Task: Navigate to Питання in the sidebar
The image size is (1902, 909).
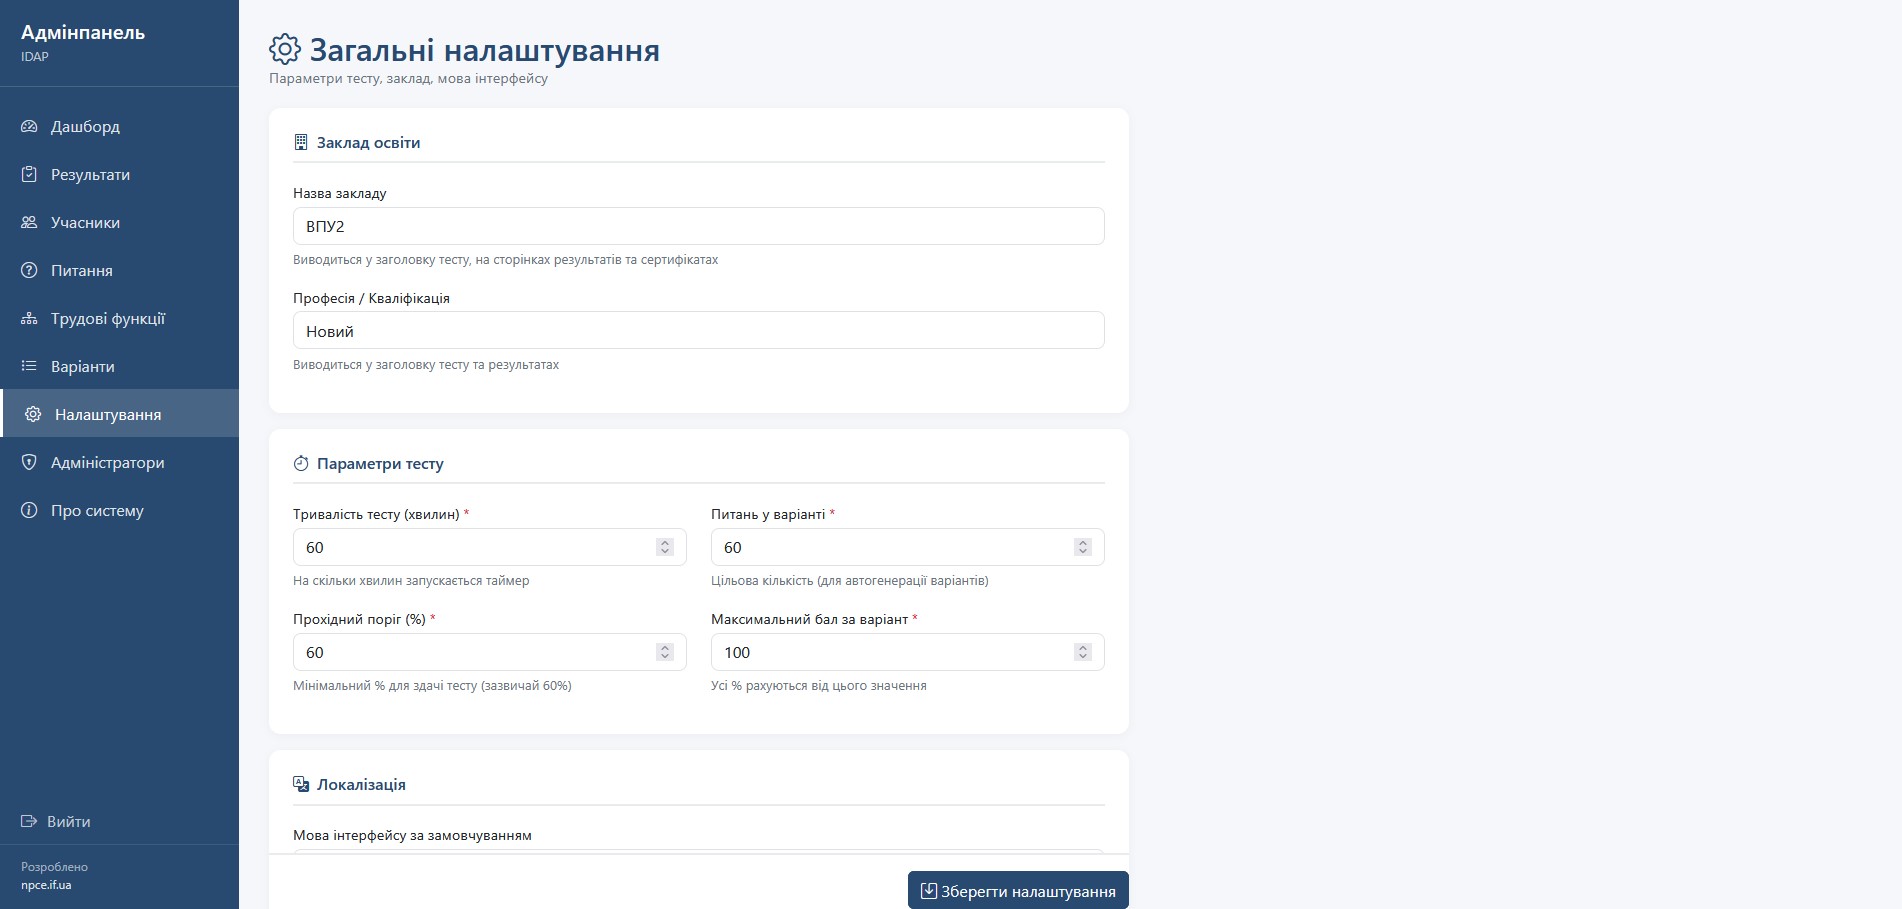Action: coord(119,271)
